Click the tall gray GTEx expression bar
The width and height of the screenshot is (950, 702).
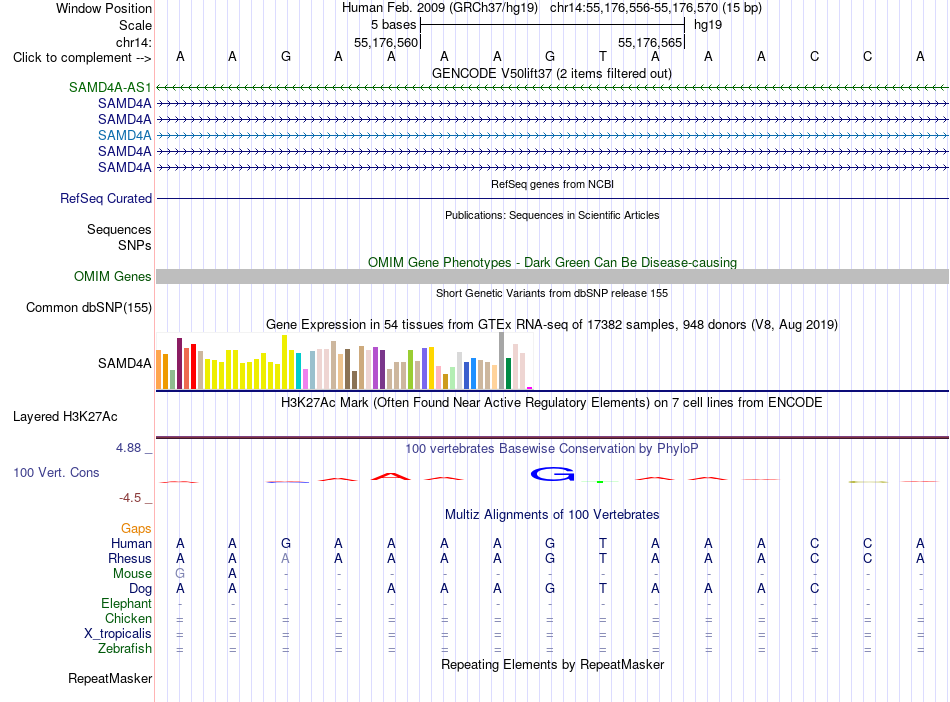coord(502,360)
